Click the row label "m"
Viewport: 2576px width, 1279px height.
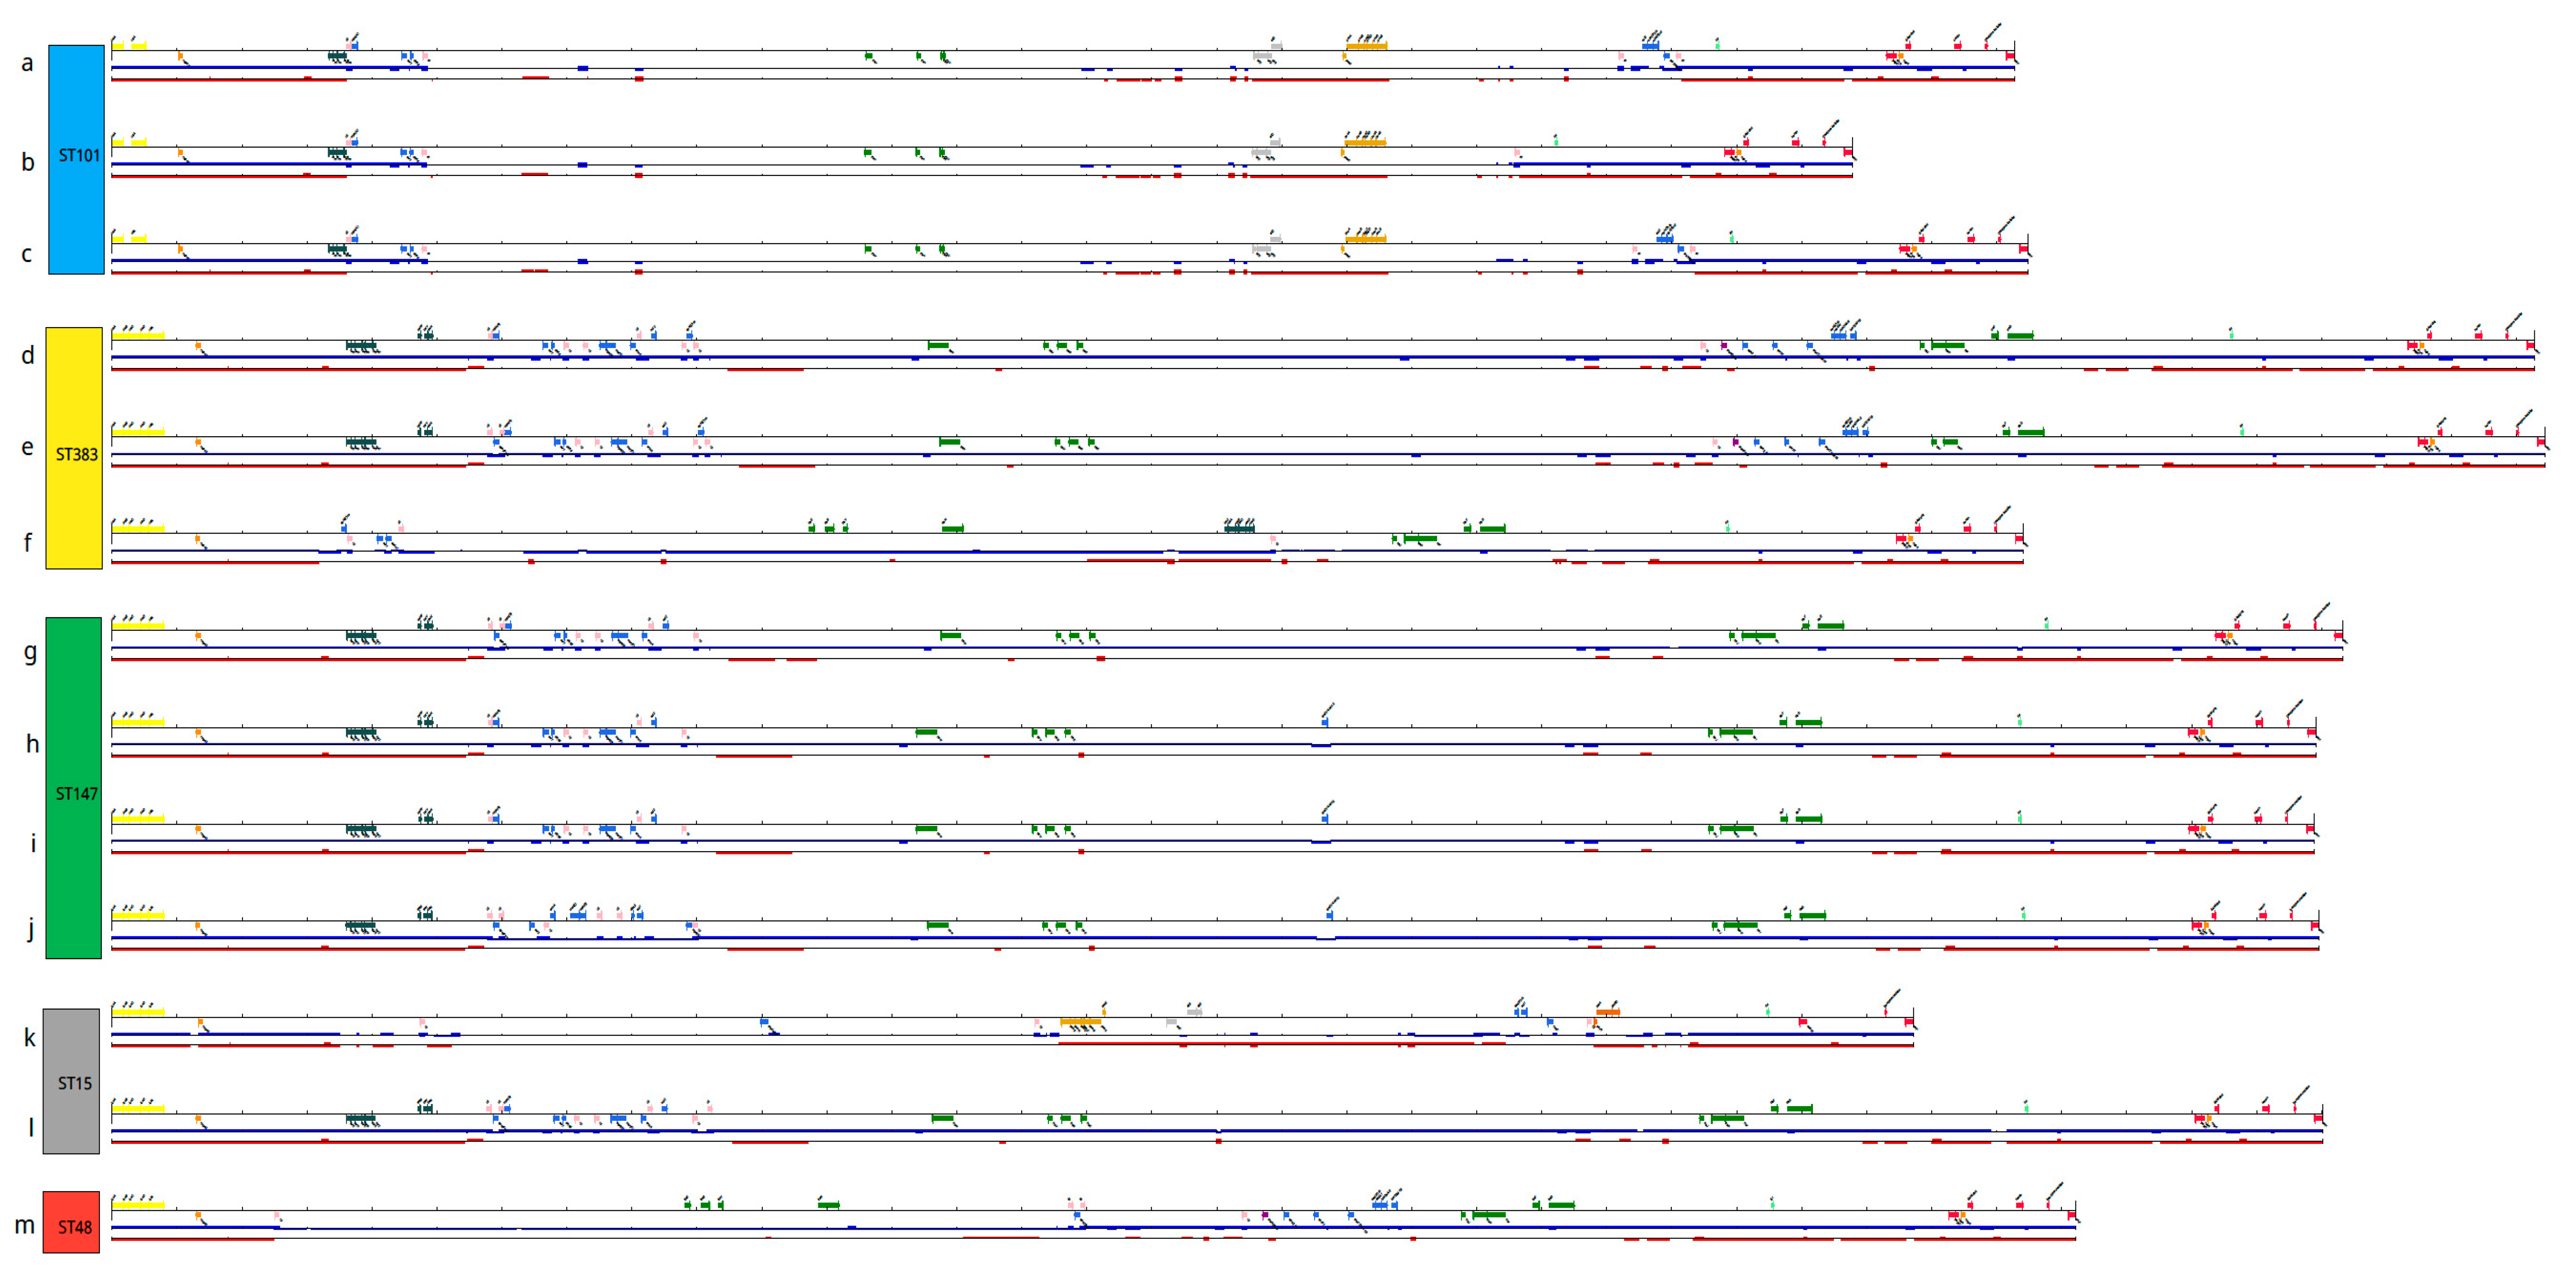(25, 1225)
